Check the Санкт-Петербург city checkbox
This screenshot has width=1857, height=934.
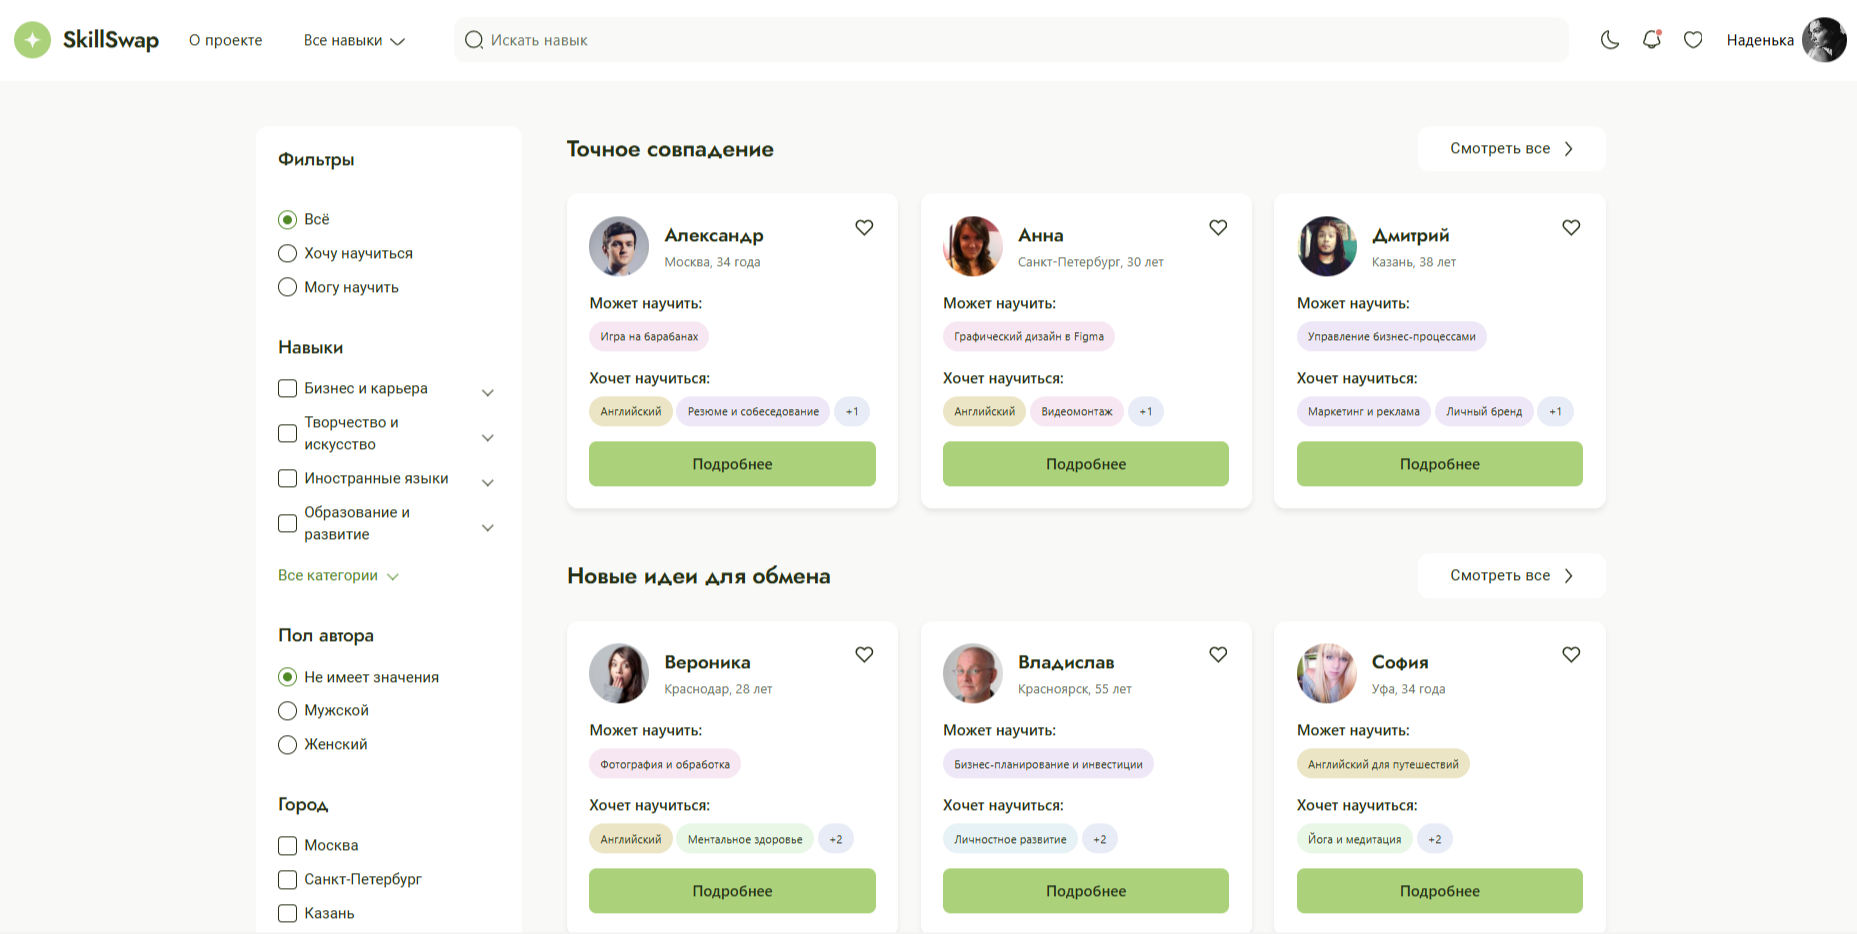[287, 879]
